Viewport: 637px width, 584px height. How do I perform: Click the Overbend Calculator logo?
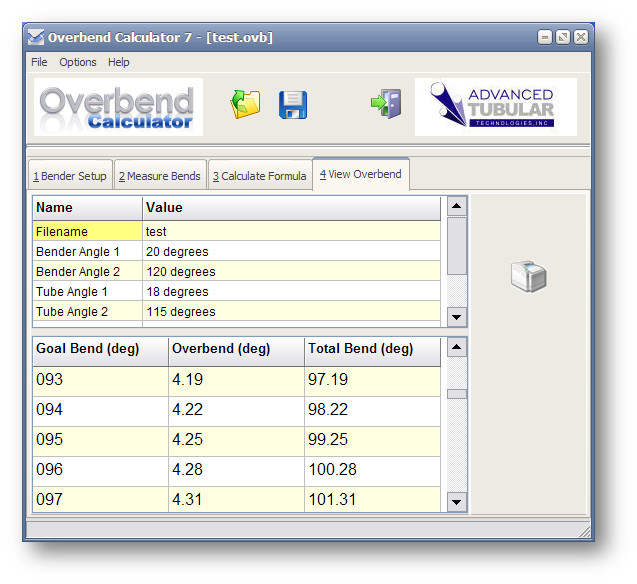[118, 107]
